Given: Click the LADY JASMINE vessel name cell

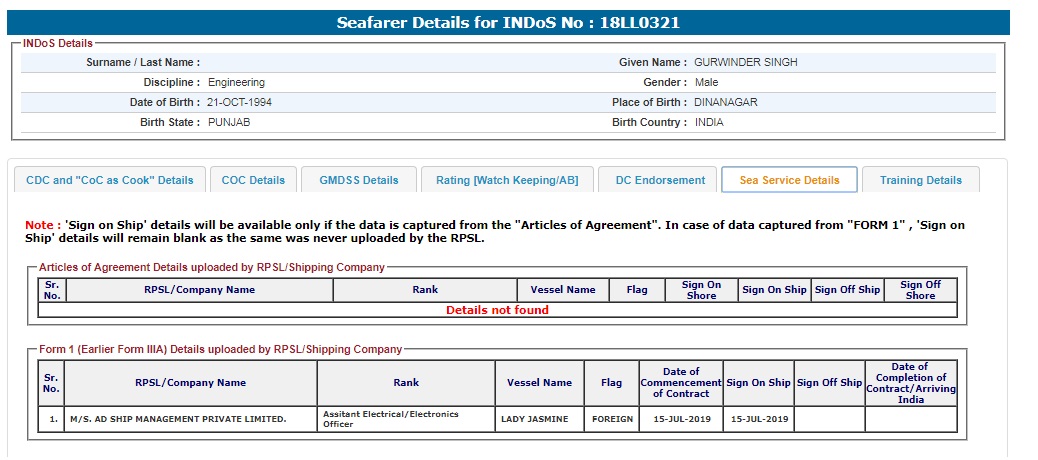Looking at the screenshot, I should 539,419.
